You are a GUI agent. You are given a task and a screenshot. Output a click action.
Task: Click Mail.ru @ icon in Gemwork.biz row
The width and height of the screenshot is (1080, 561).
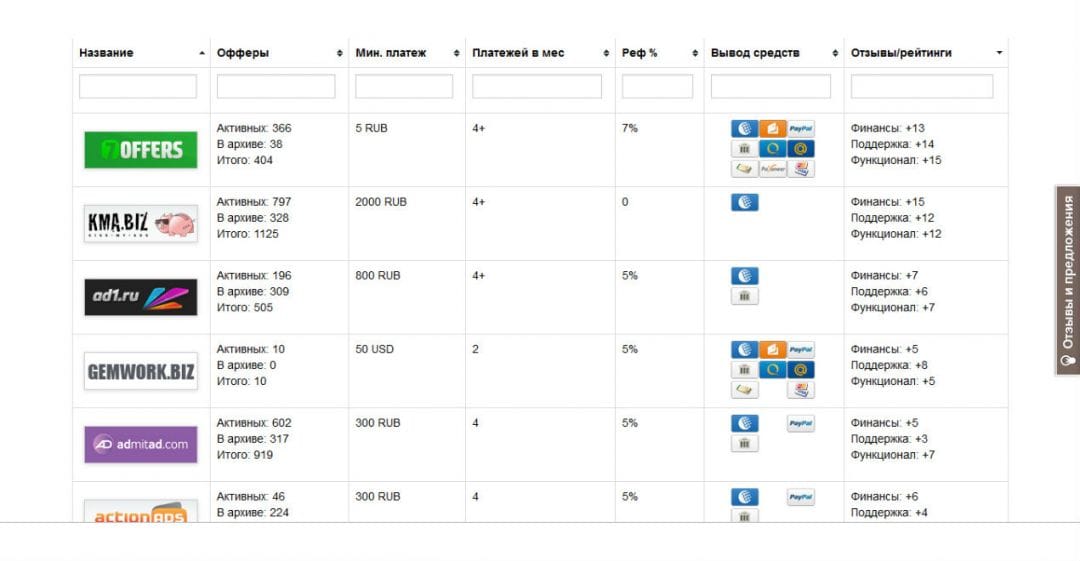[800, 370]
